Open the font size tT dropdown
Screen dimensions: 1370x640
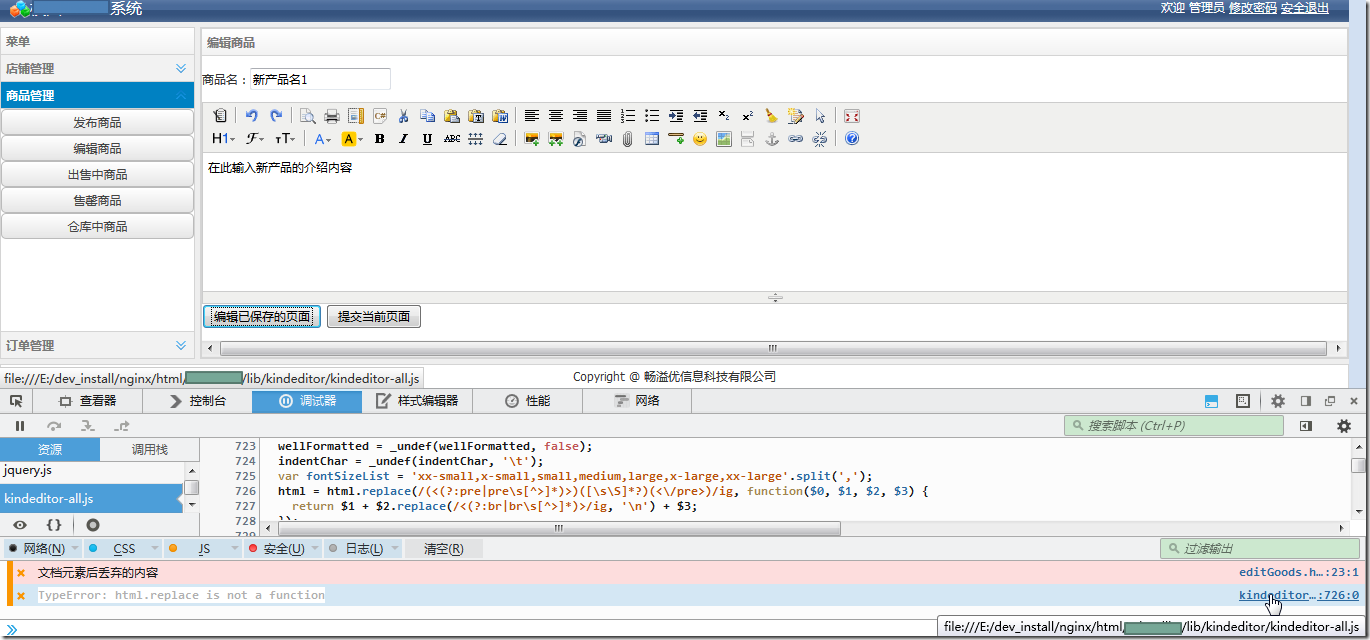[286, 139]
